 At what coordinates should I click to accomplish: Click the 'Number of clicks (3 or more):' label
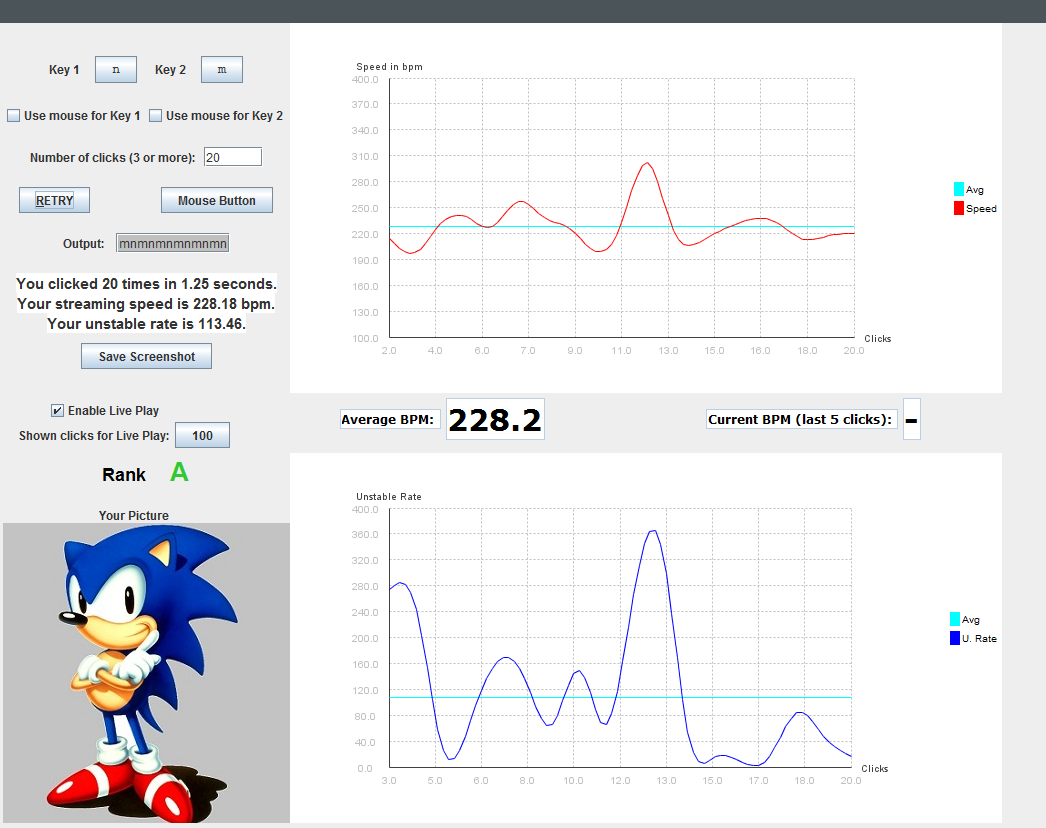(112, 157)
